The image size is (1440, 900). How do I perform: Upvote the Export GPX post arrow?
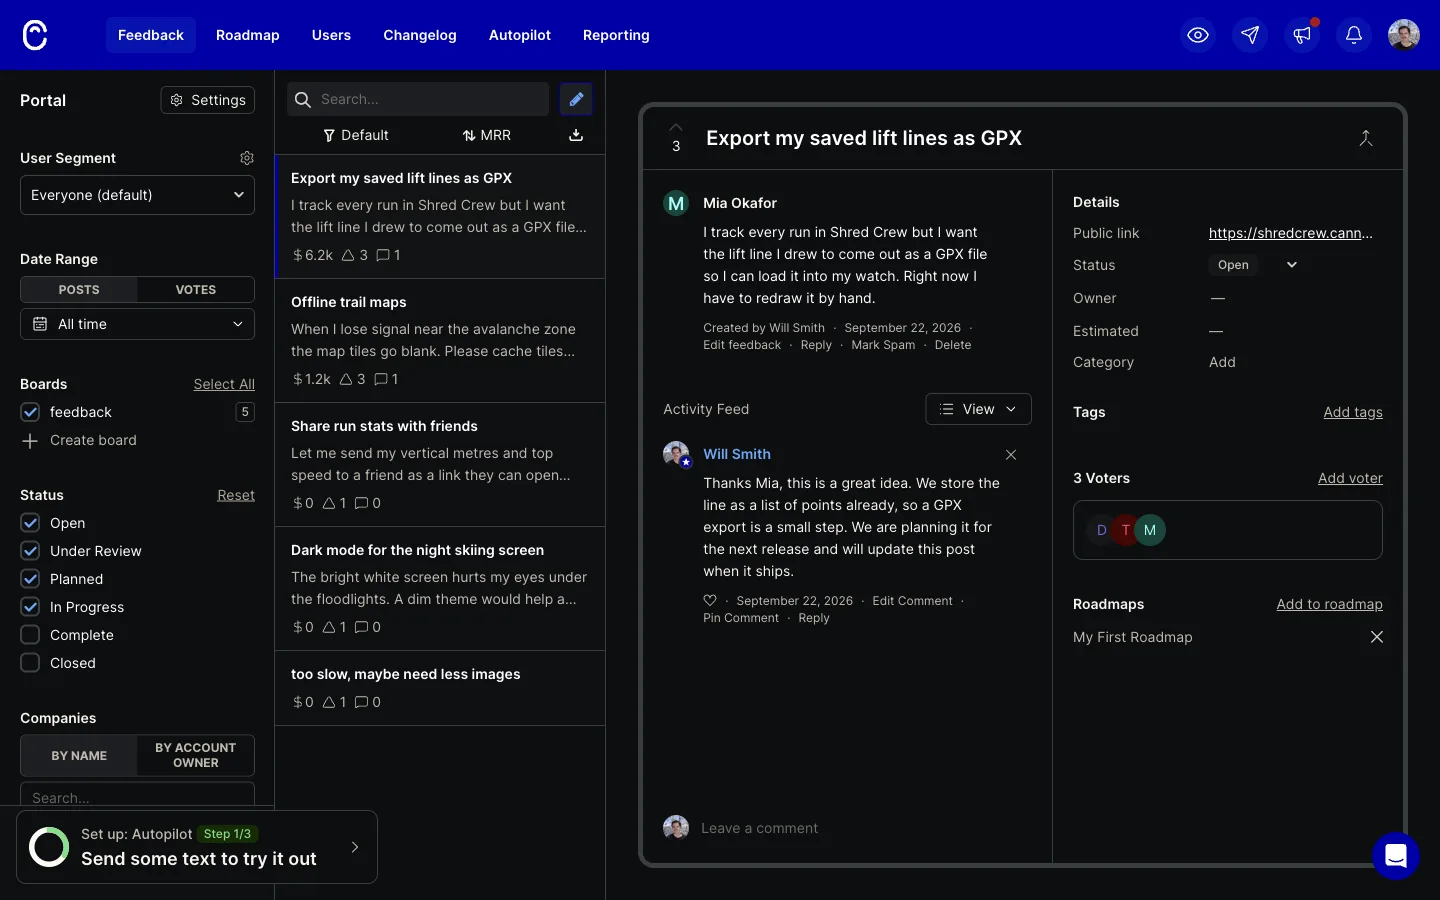coord(676,128)
